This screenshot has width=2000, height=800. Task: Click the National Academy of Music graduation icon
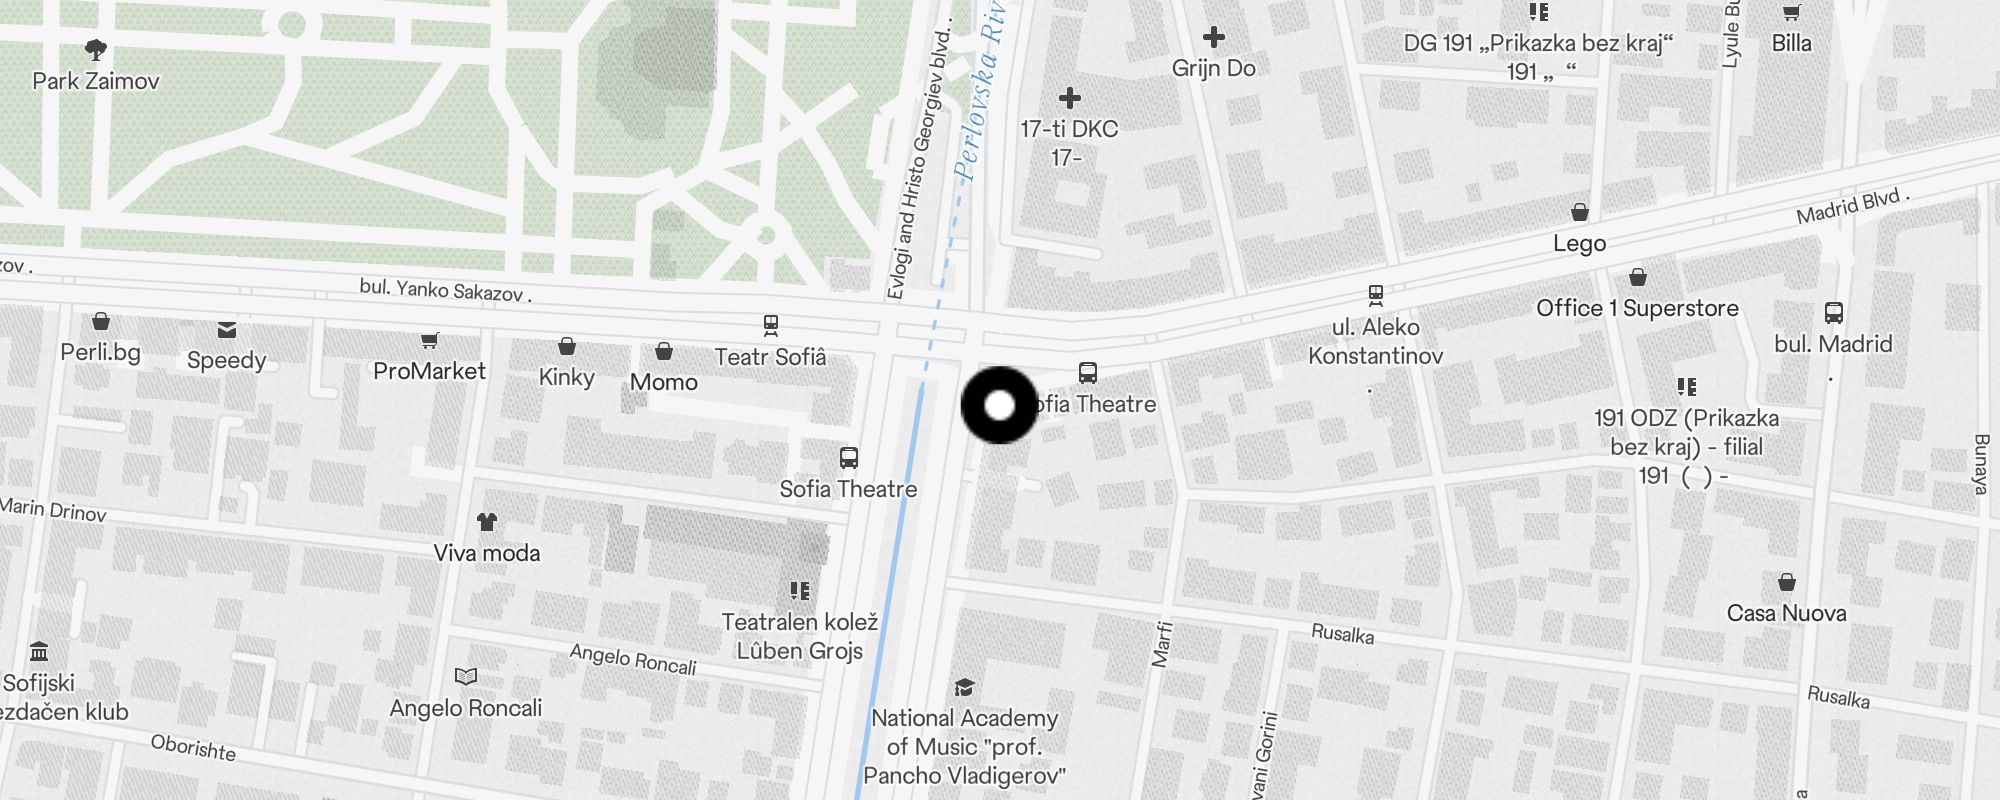(x=965, y=687)
